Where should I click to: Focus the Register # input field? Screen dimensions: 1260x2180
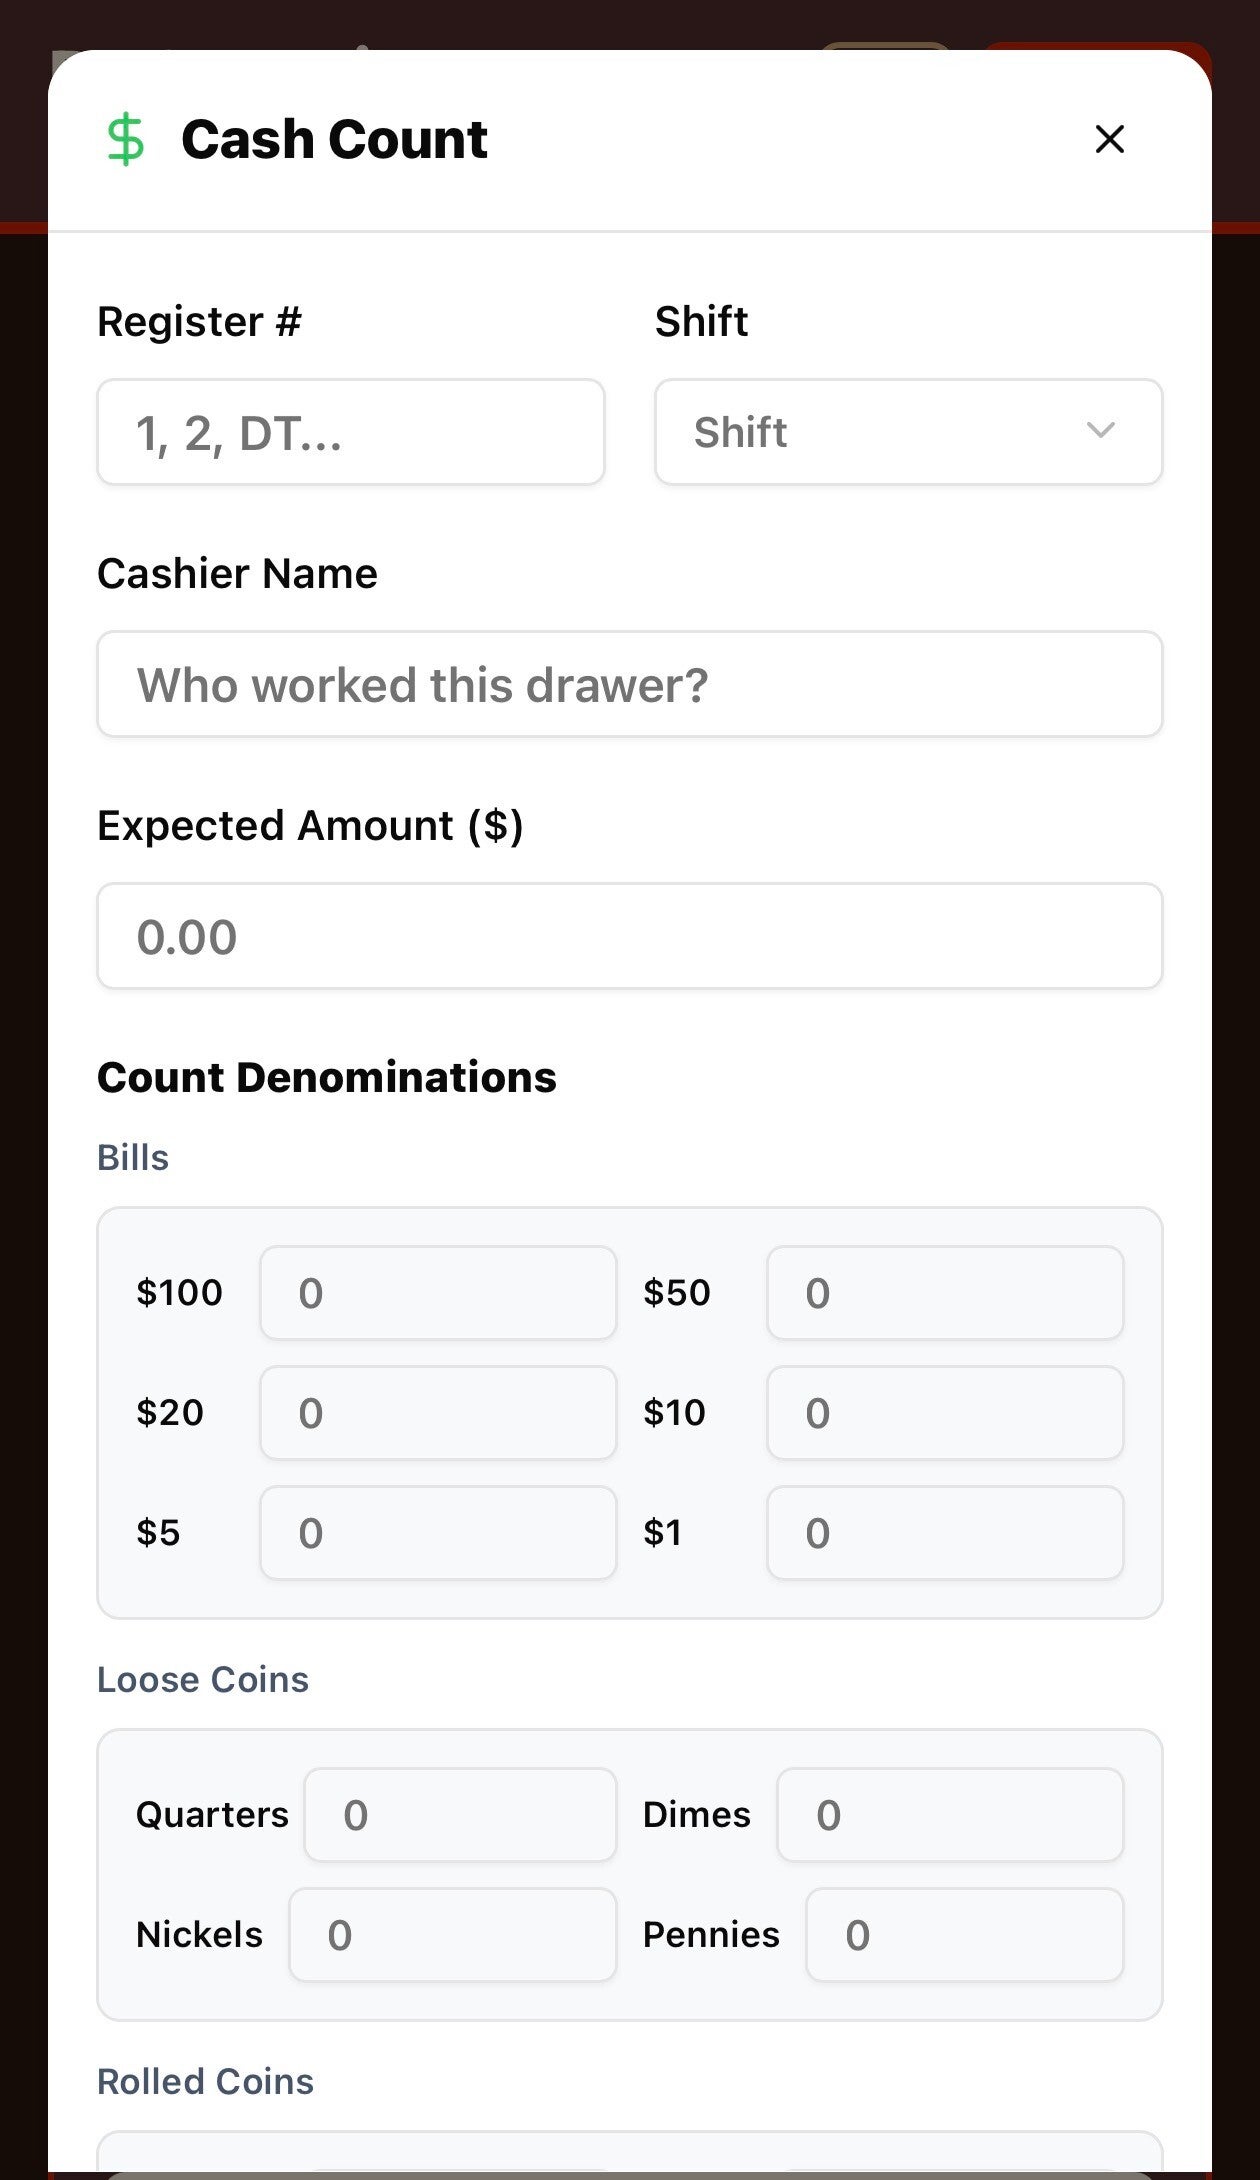[350, 432]
